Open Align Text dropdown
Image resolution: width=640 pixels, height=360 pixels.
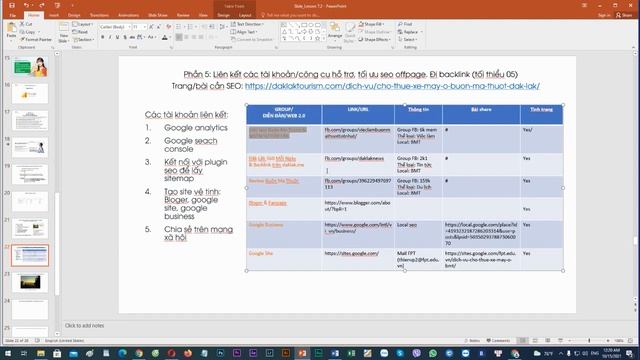tap(244, 32)
